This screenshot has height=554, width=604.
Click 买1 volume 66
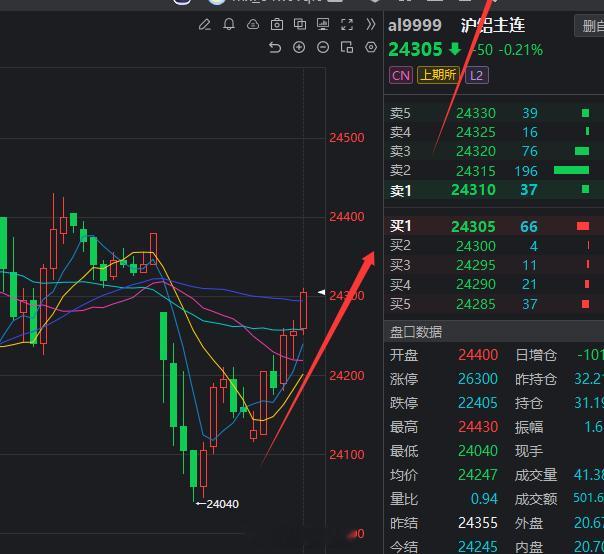pyautogui.click(x=529, y=227)
